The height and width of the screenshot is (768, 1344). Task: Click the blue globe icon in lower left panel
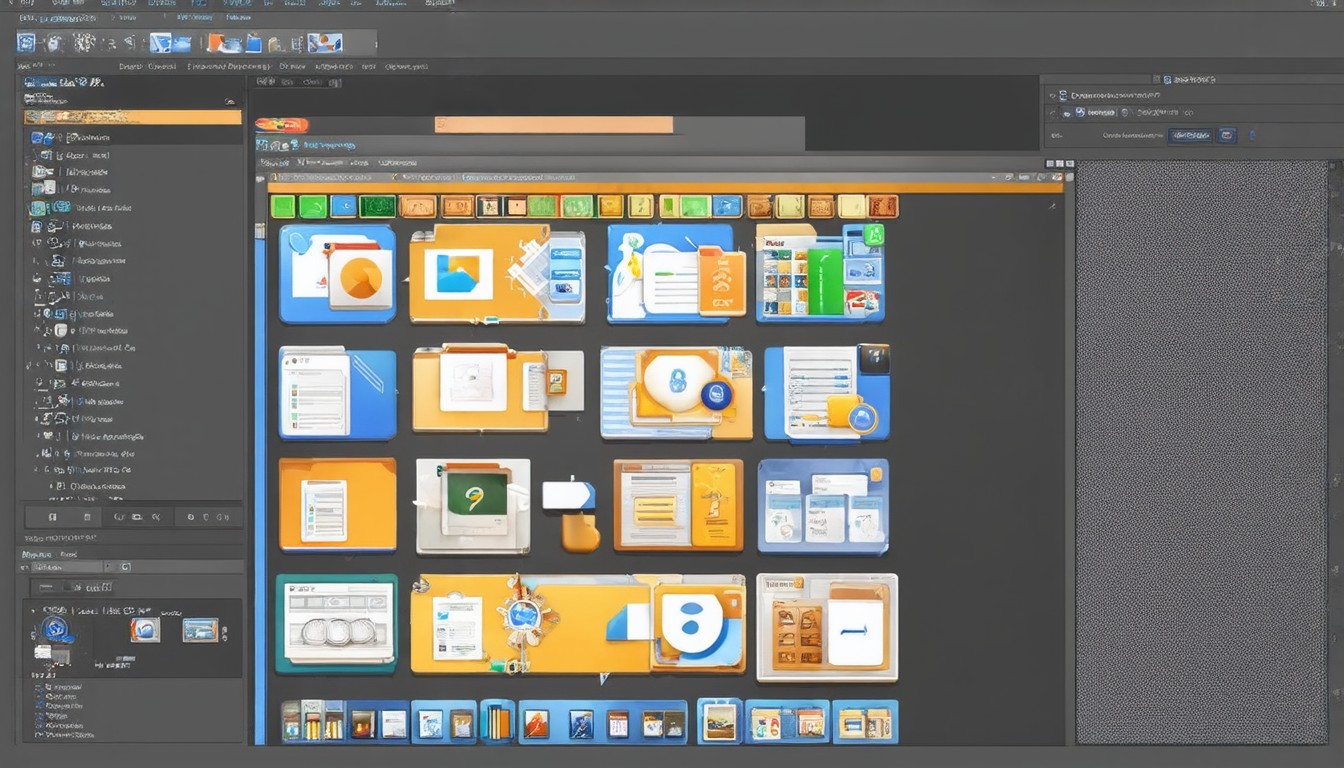point(55,628)
